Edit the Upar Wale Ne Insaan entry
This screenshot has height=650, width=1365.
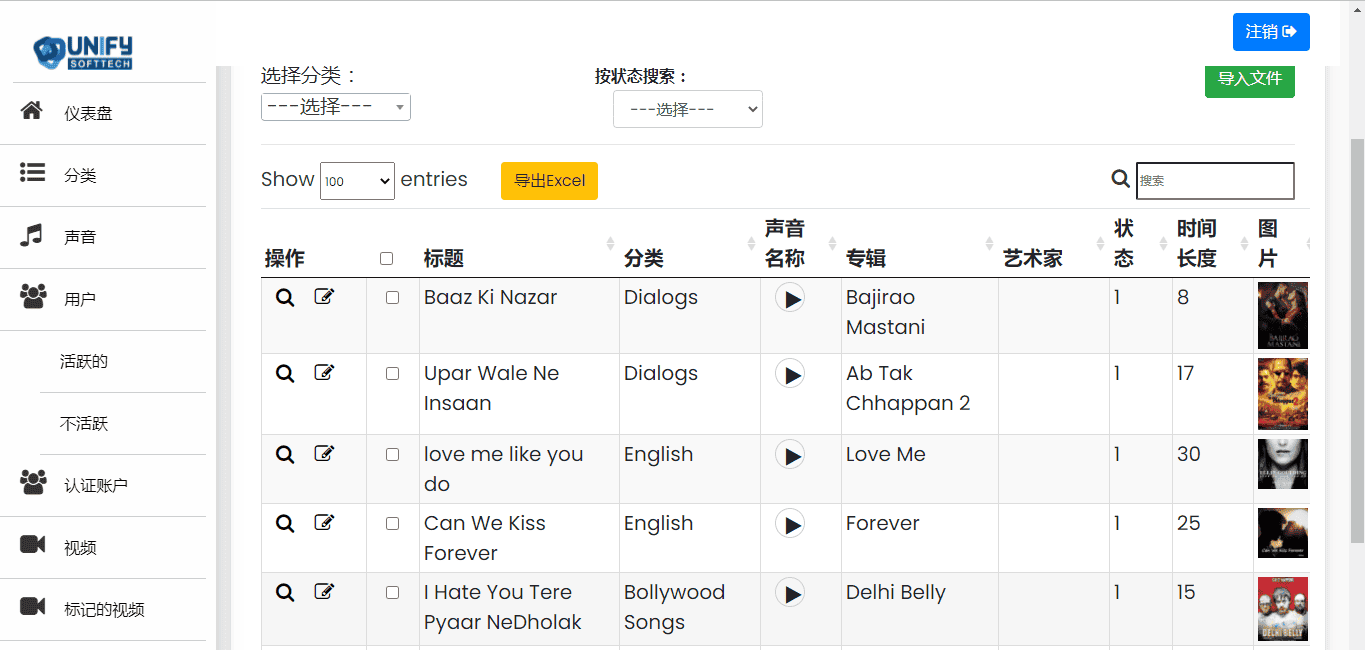[x=324, y=372]
